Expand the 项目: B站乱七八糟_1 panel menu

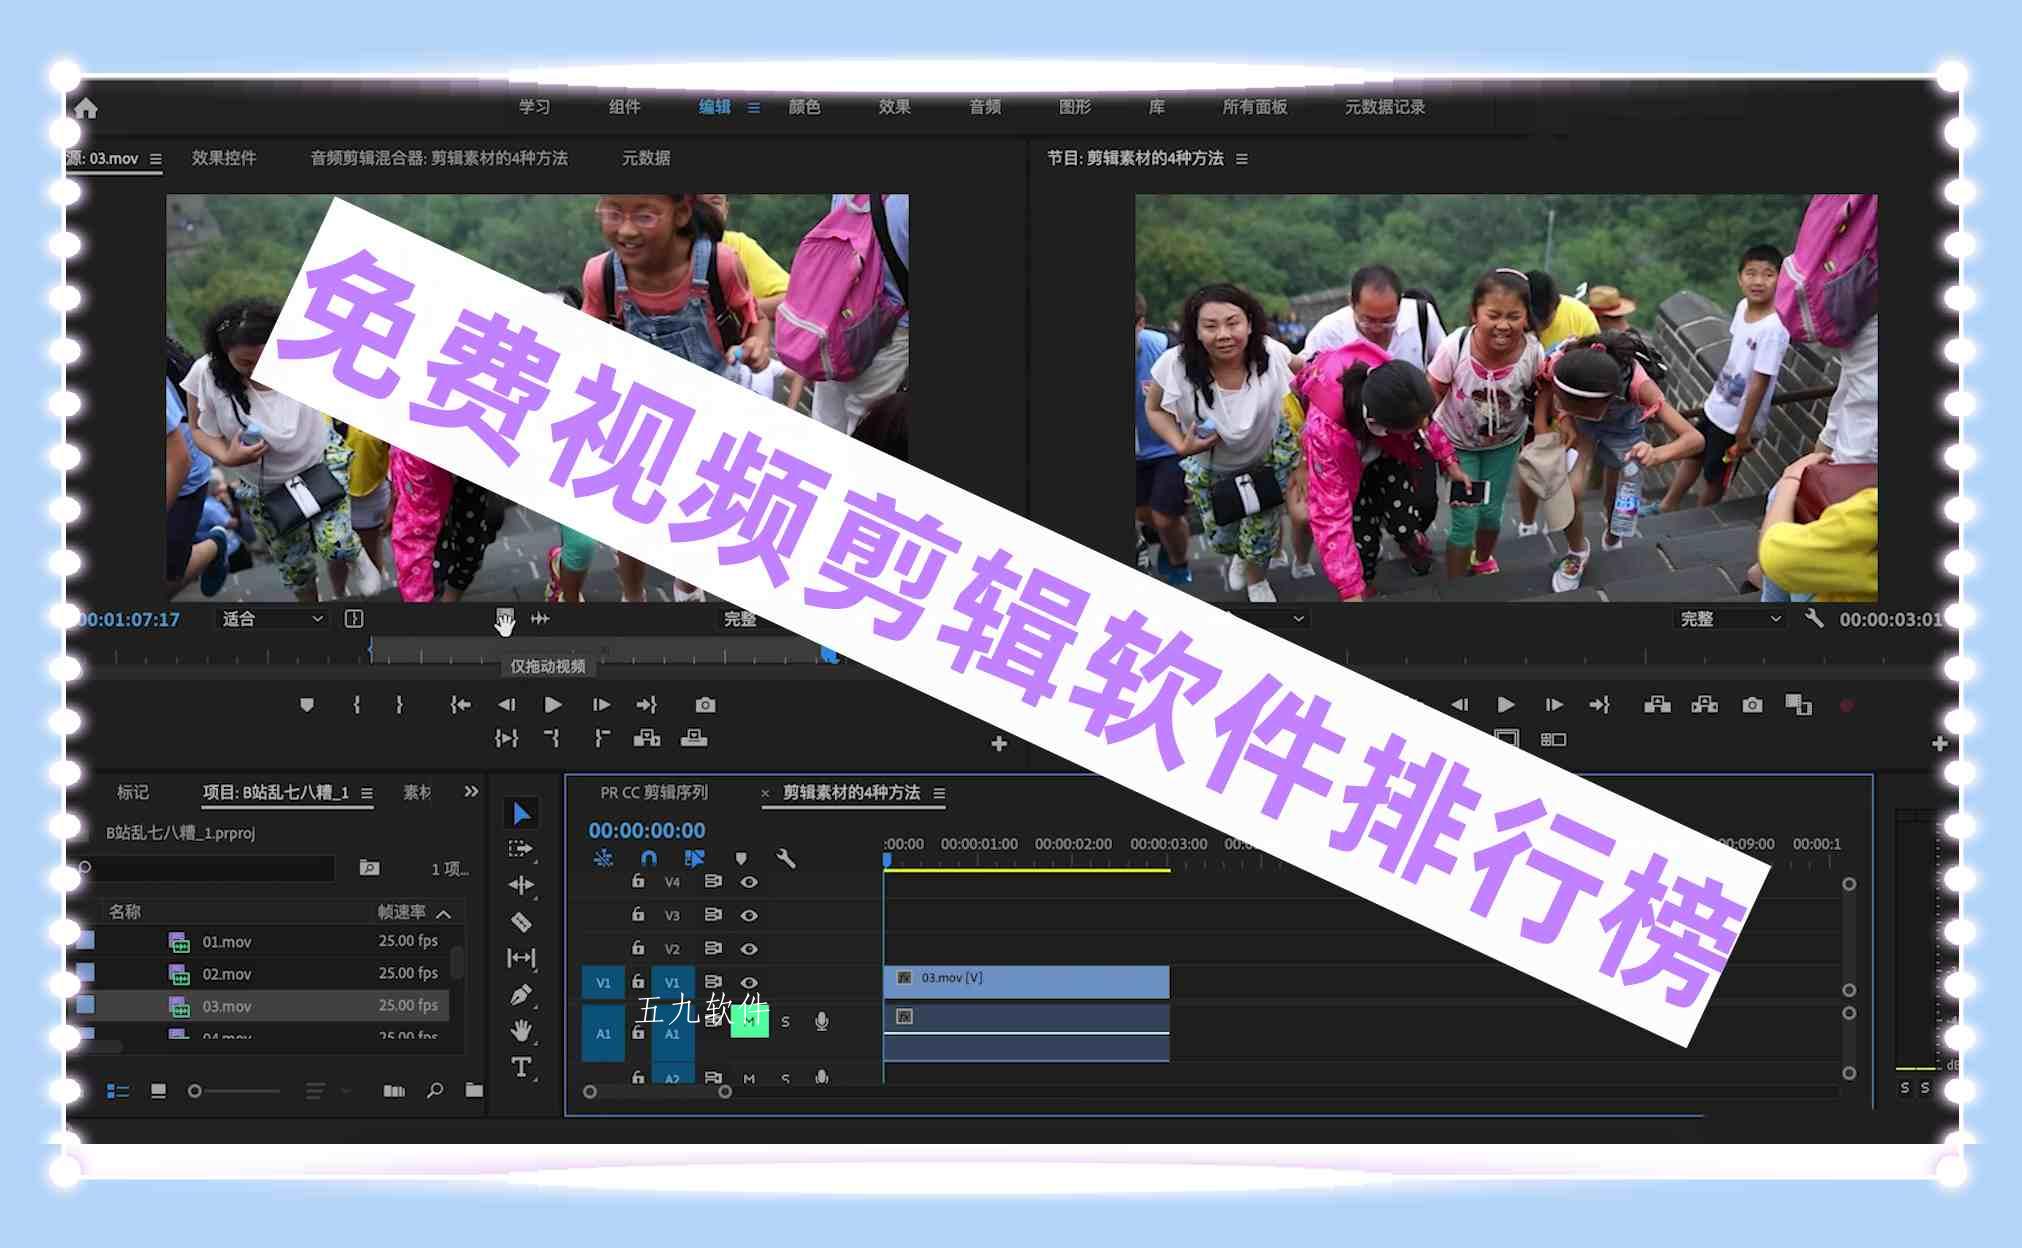[367, 791]
